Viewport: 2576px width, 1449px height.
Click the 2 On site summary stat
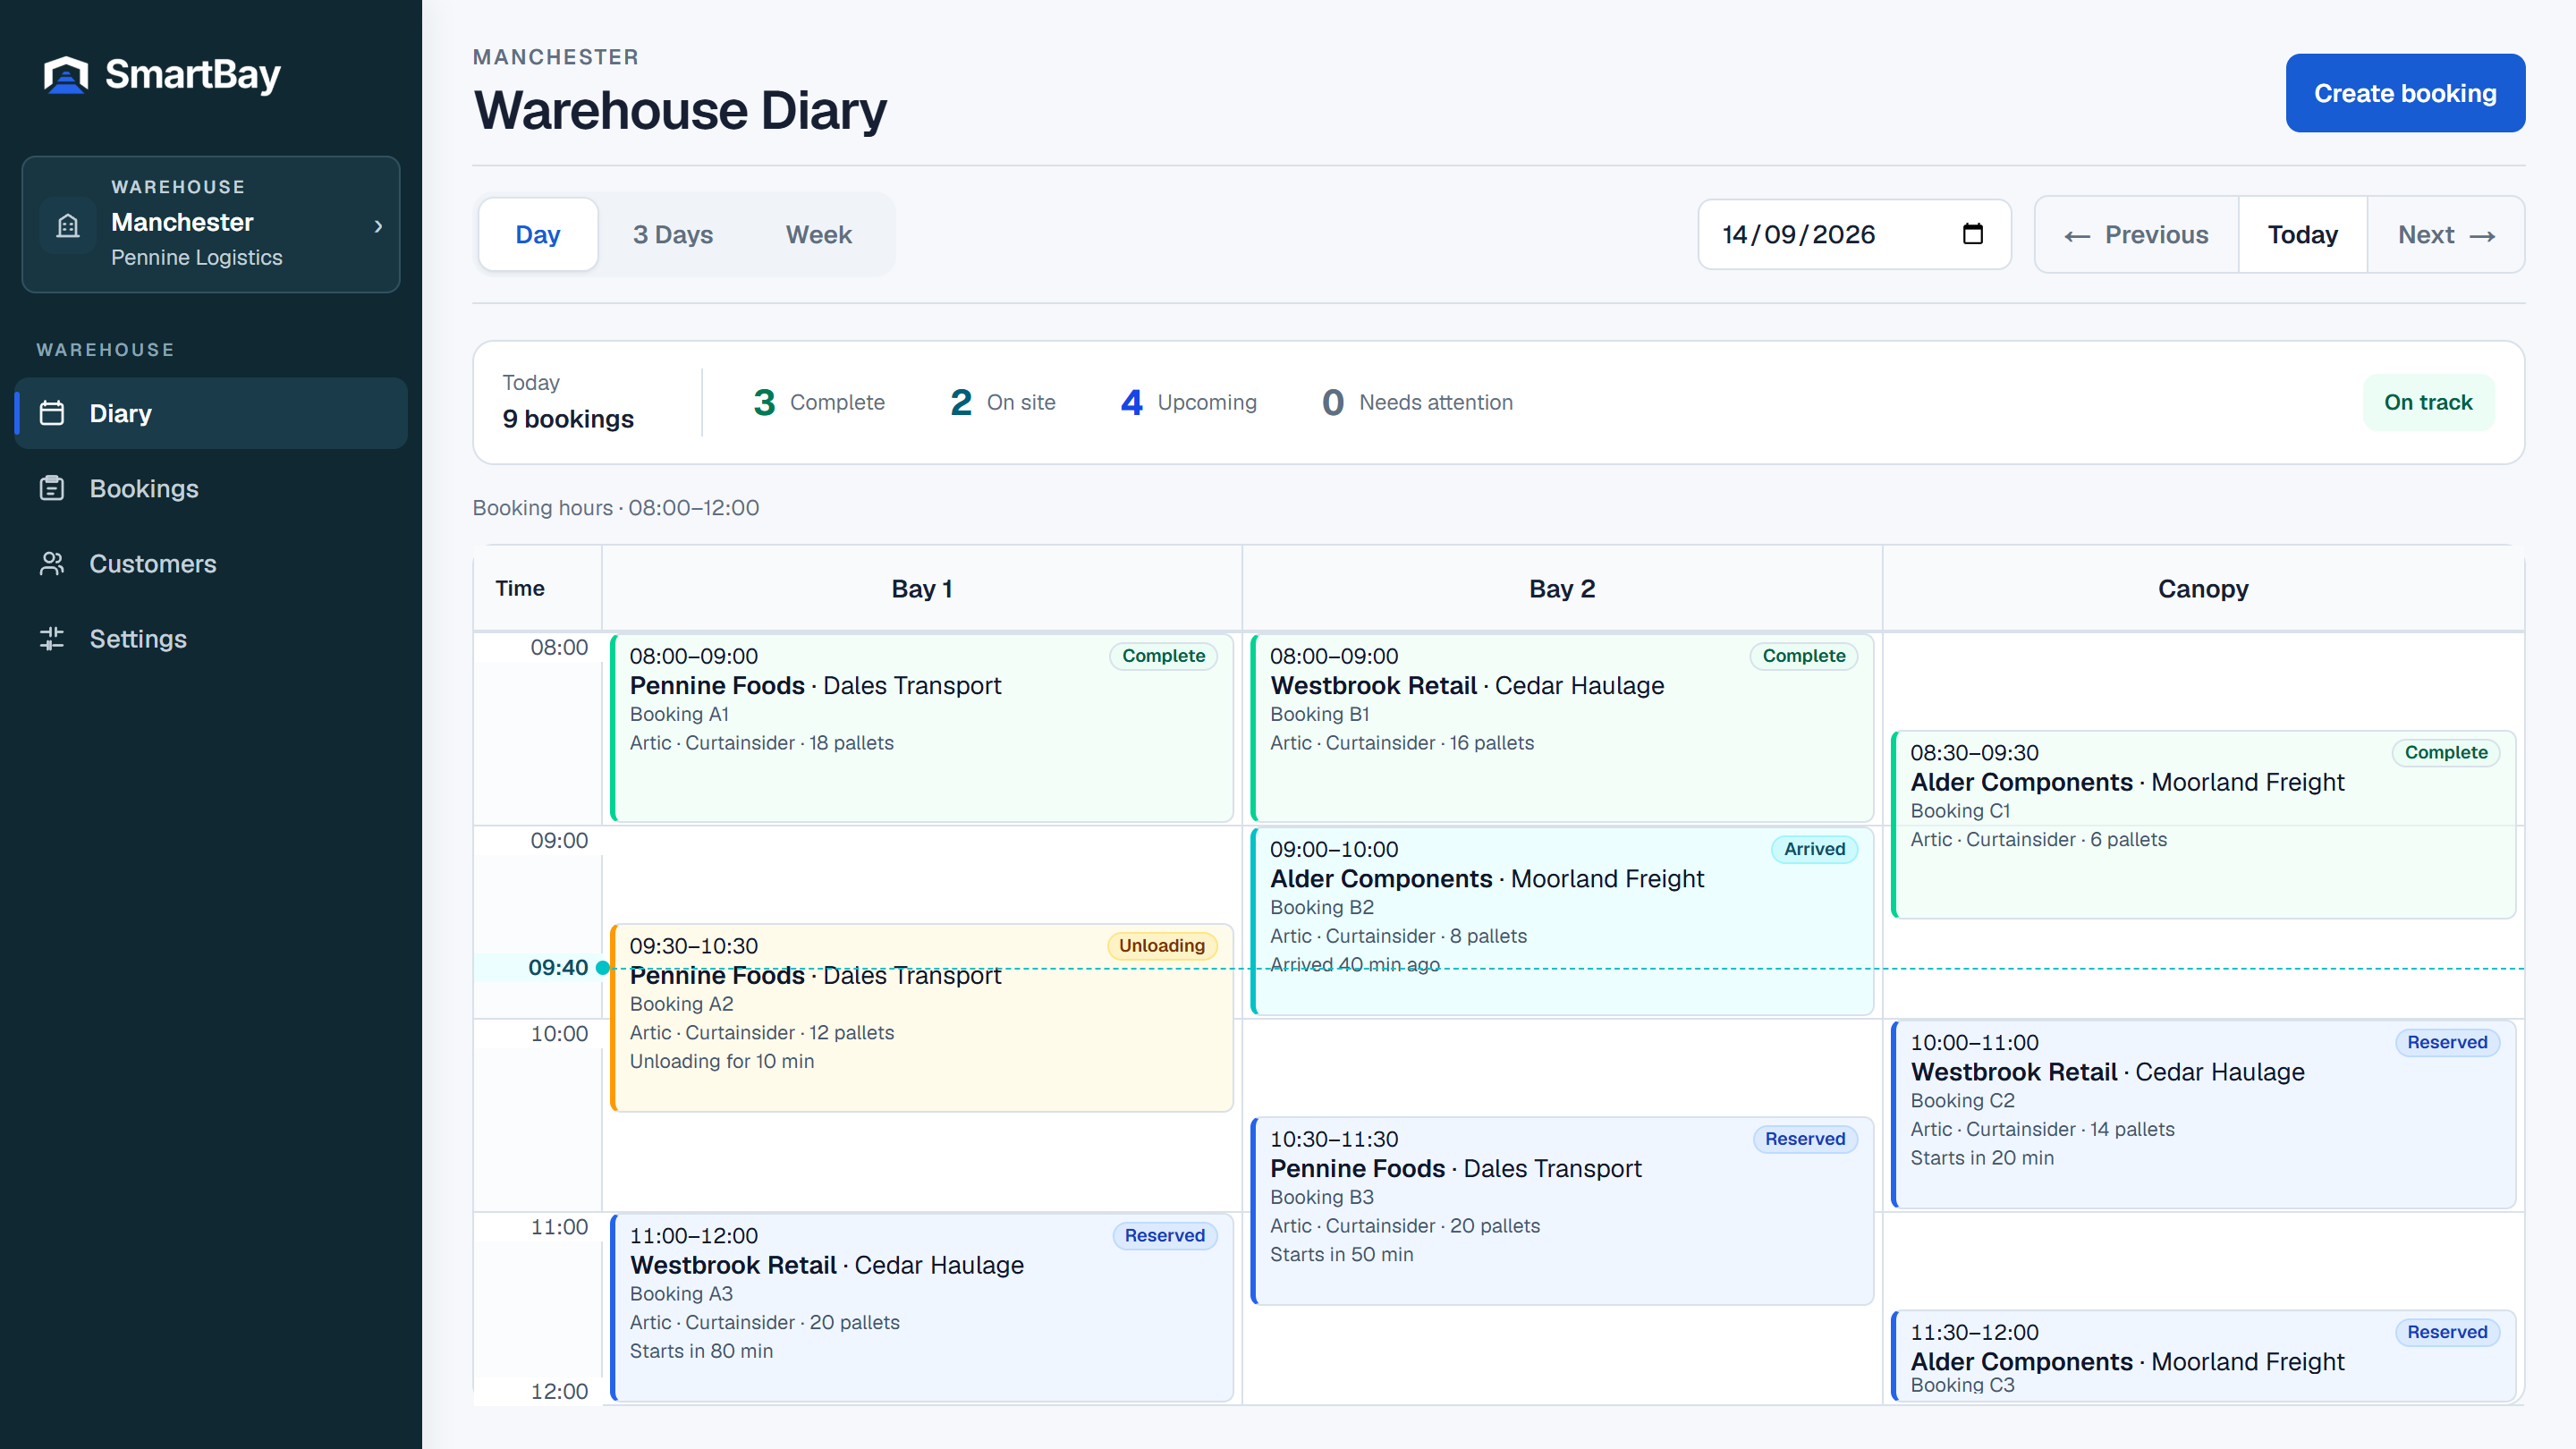pyautogui.click(x=1002, y=402)
